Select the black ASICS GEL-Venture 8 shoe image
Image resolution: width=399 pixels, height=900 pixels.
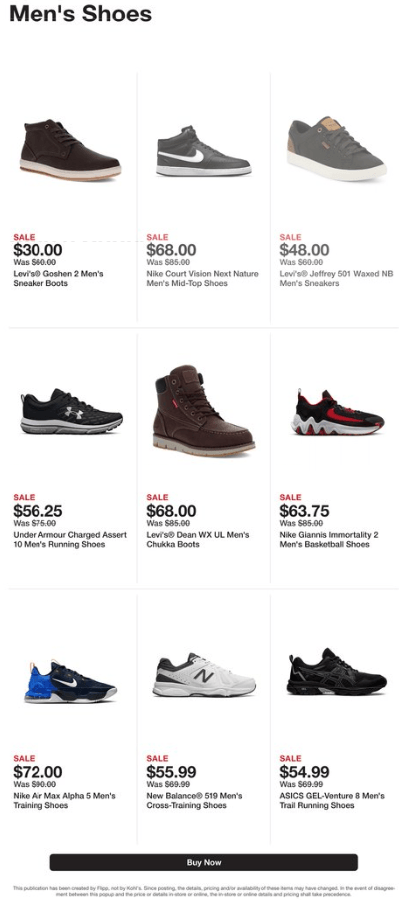click(337, 672)
